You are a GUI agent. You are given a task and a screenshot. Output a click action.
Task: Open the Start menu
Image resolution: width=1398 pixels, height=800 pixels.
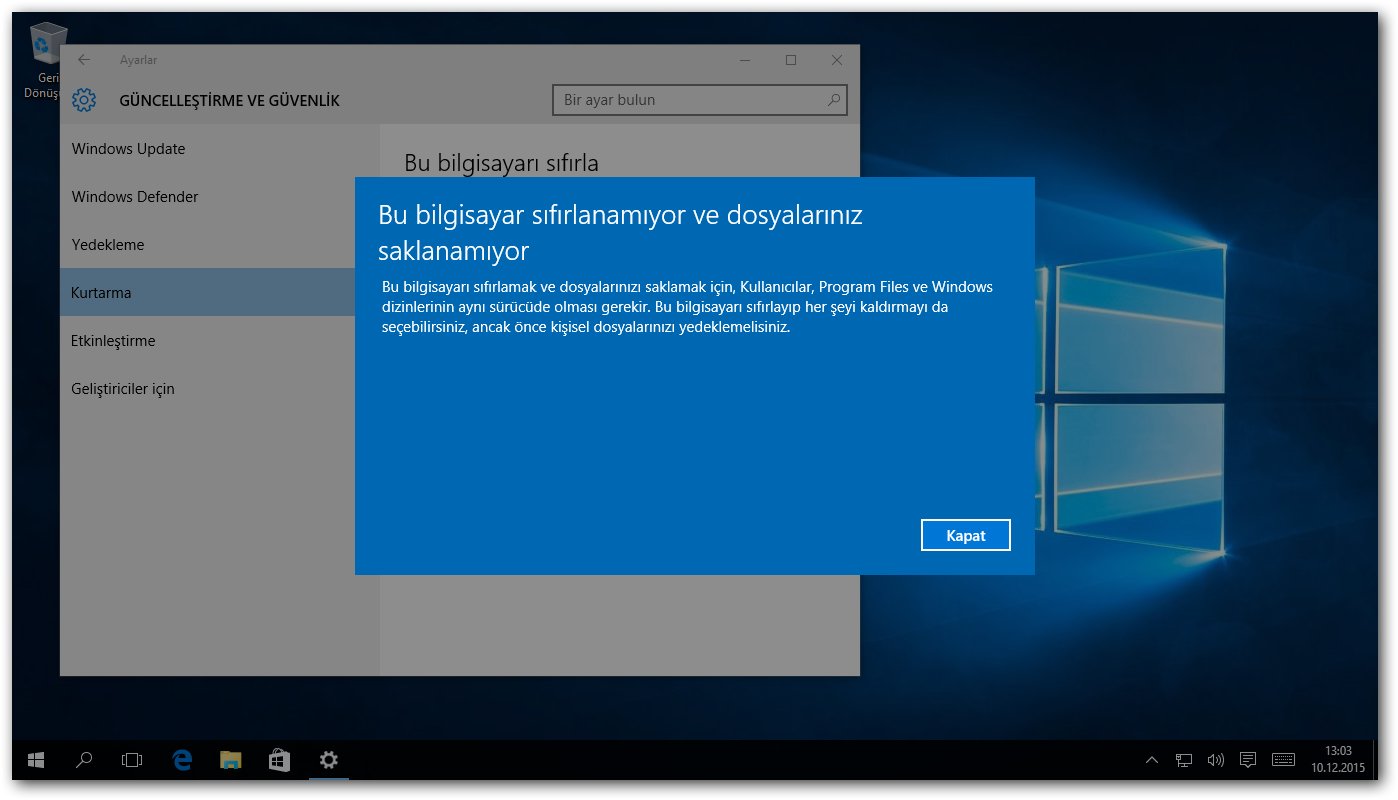click(x=36, y=760)
